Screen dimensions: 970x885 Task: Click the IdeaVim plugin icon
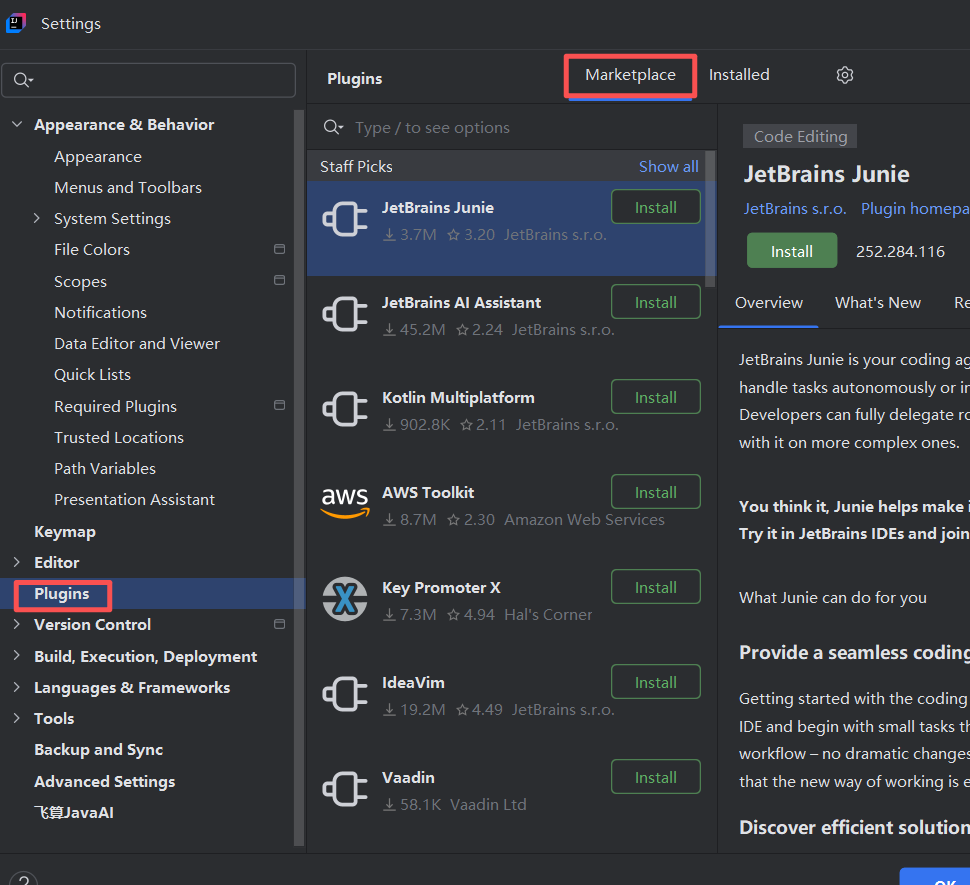point(345,694)
